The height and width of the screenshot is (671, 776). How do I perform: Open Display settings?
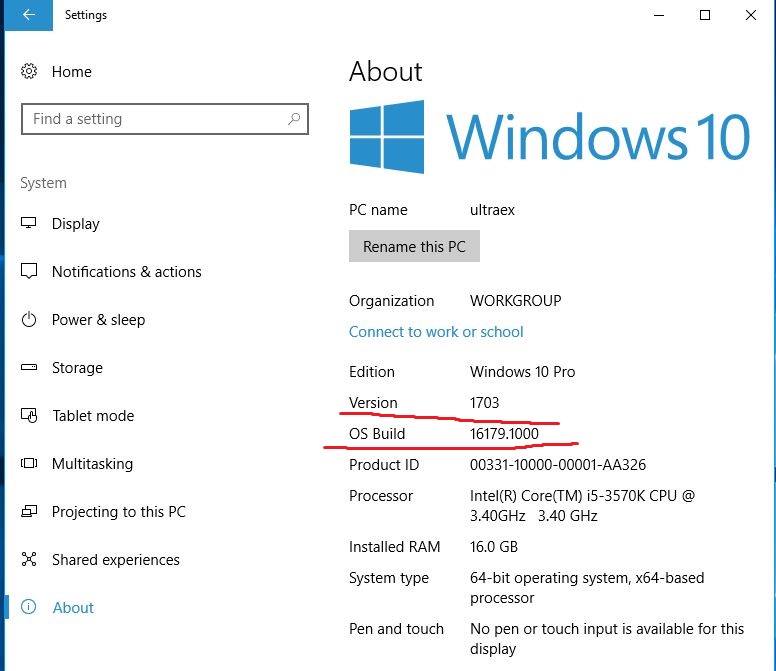(x=76, y=224)
